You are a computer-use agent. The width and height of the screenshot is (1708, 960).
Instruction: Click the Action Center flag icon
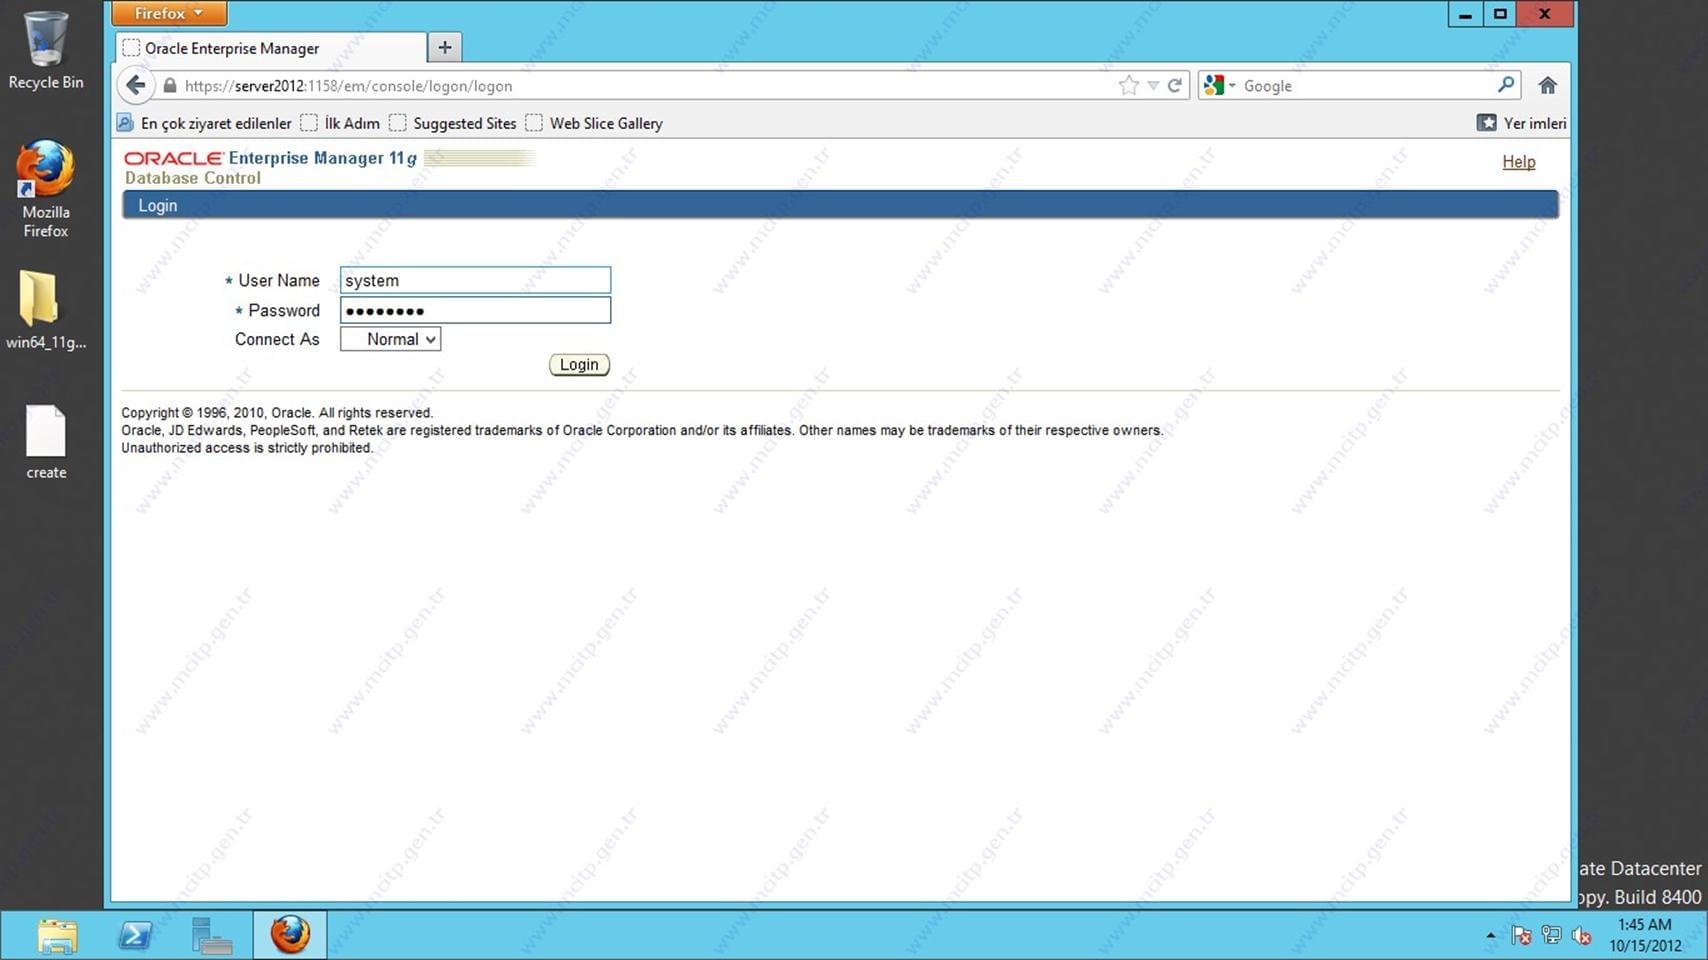[1521, 936]
